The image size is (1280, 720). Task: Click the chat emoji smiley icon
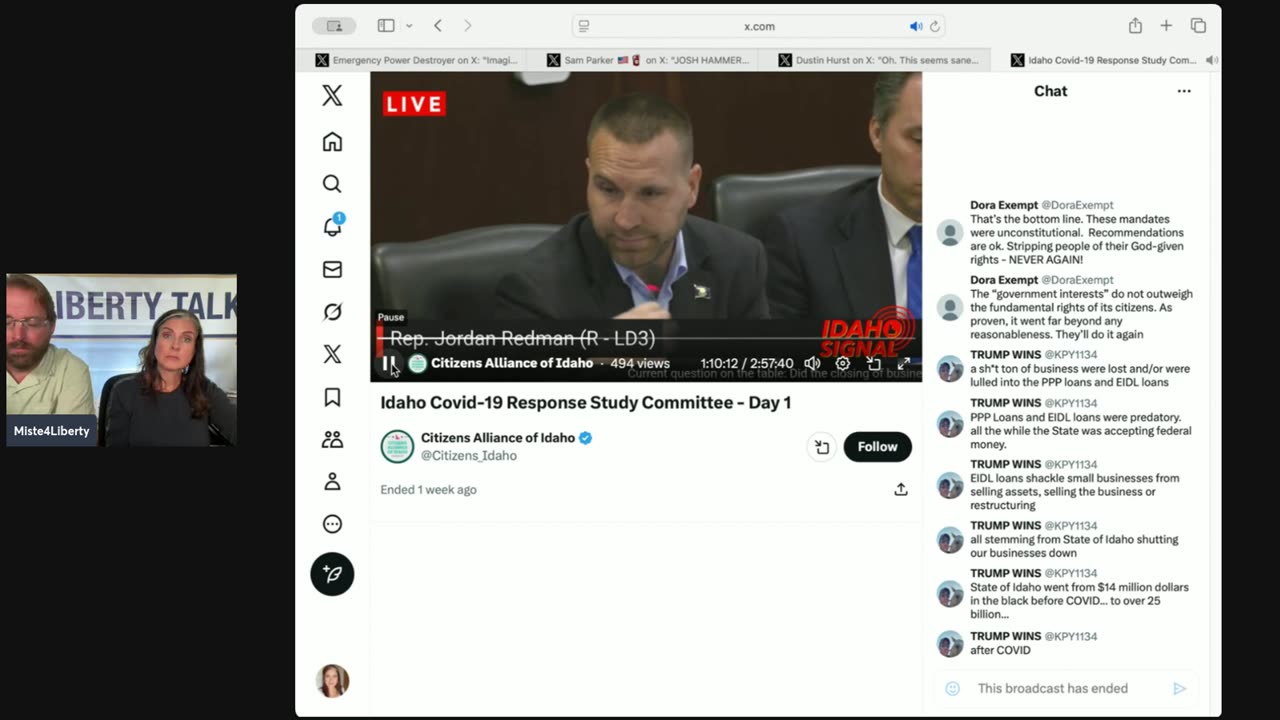[952, 688]
